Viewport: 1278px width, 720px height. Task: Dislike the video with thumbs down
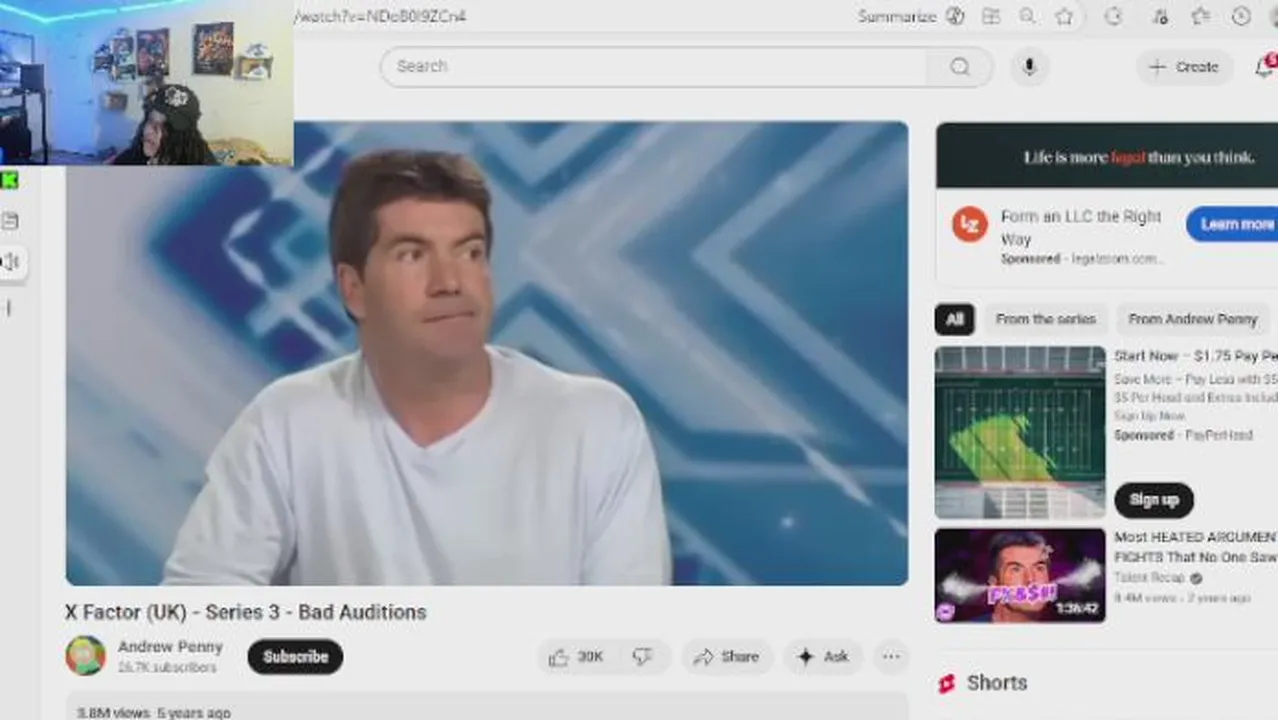(x=643, y=657)
